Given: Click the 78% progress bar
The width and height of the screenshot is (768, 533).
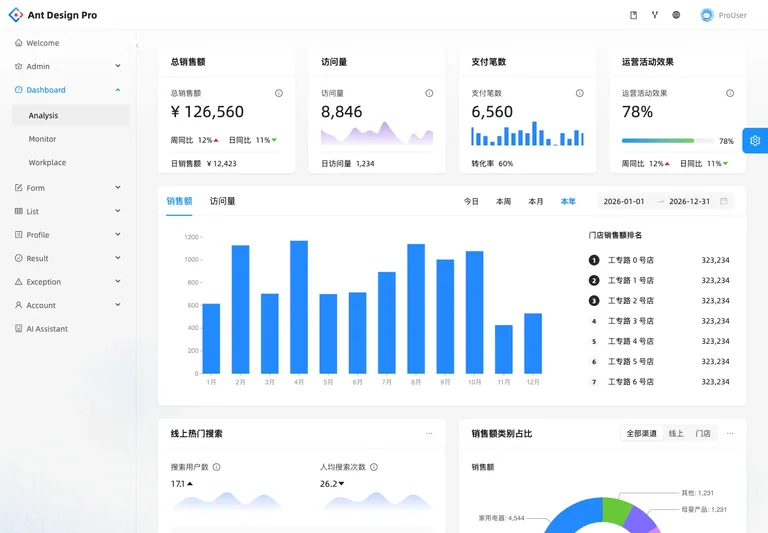Looking at the screenshot, I should tap(668, 141).
